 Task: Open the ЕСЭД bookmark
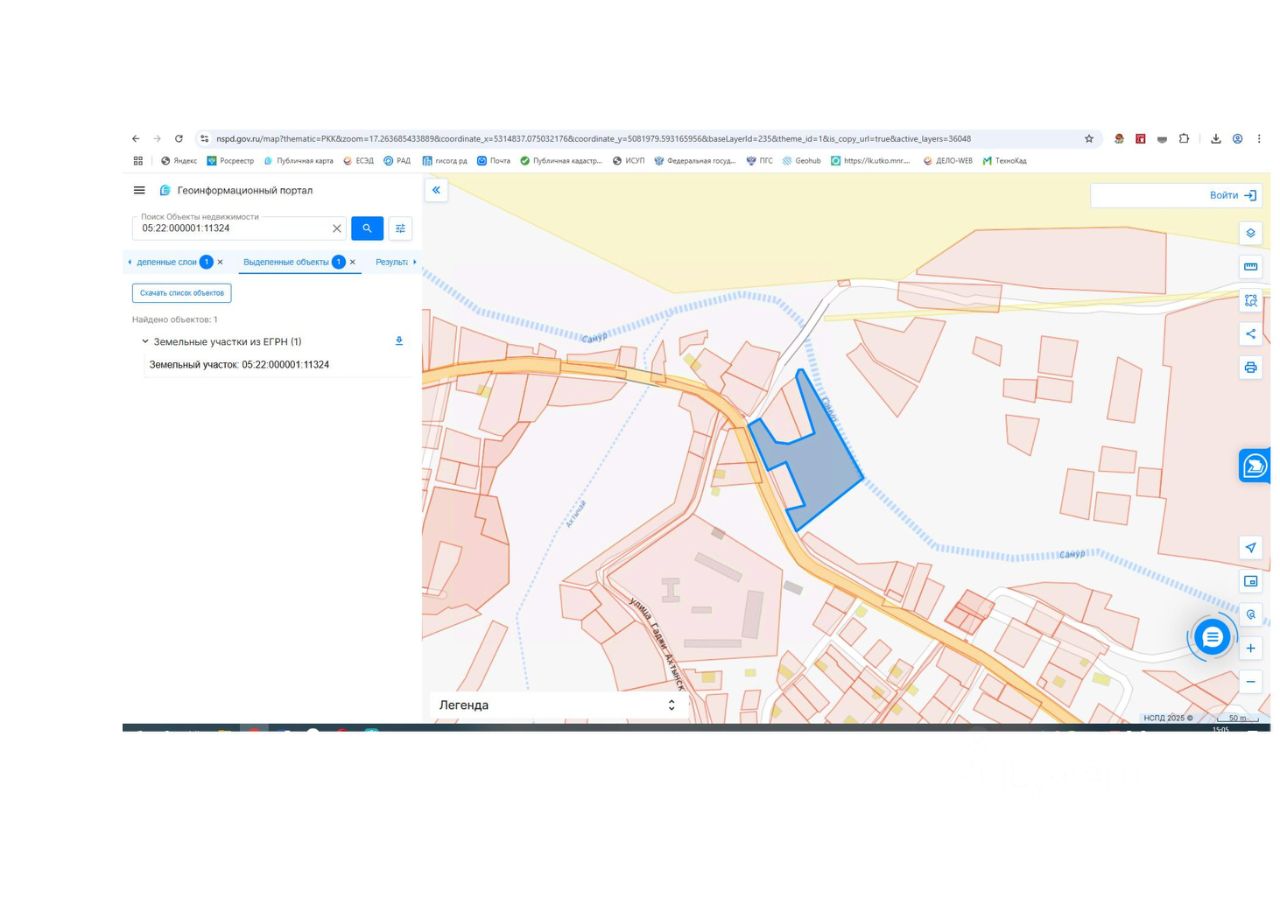tap(358, 160)
